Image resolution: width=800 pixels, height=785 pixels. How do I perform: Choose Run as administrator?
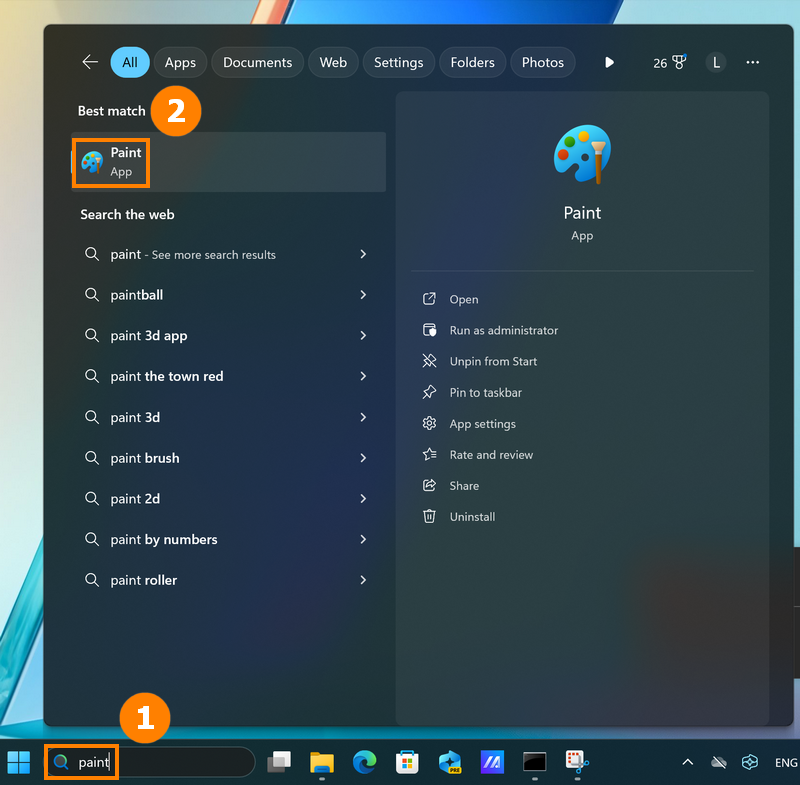point(504,331)
